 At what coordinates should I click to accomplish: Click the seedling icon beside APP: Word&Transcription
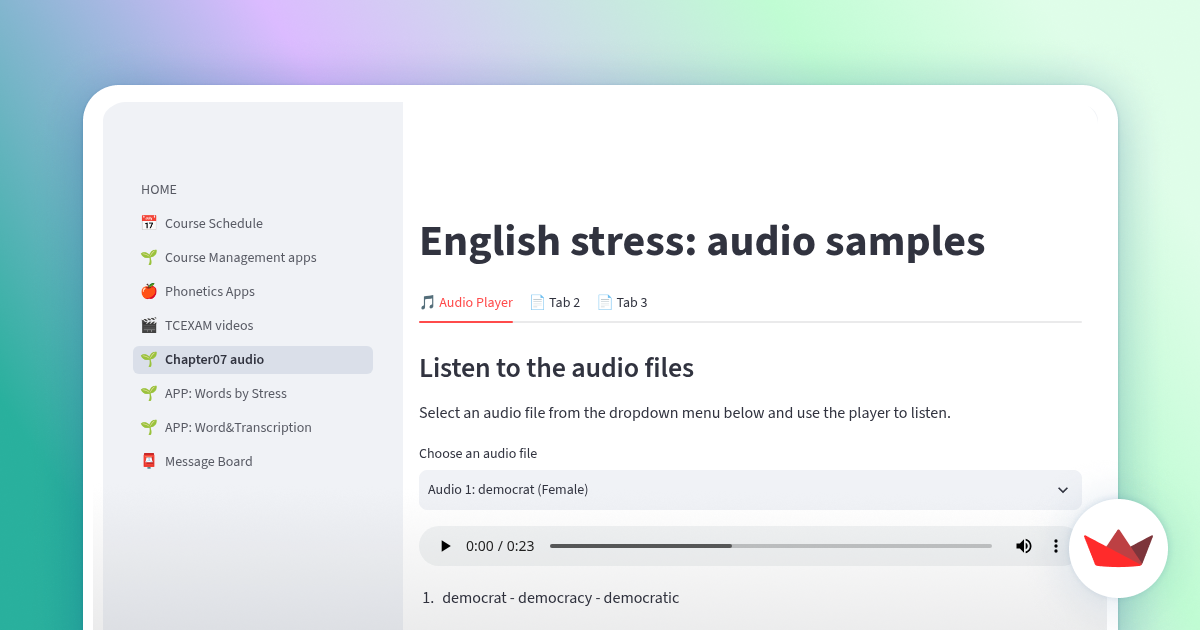point(149,427)
